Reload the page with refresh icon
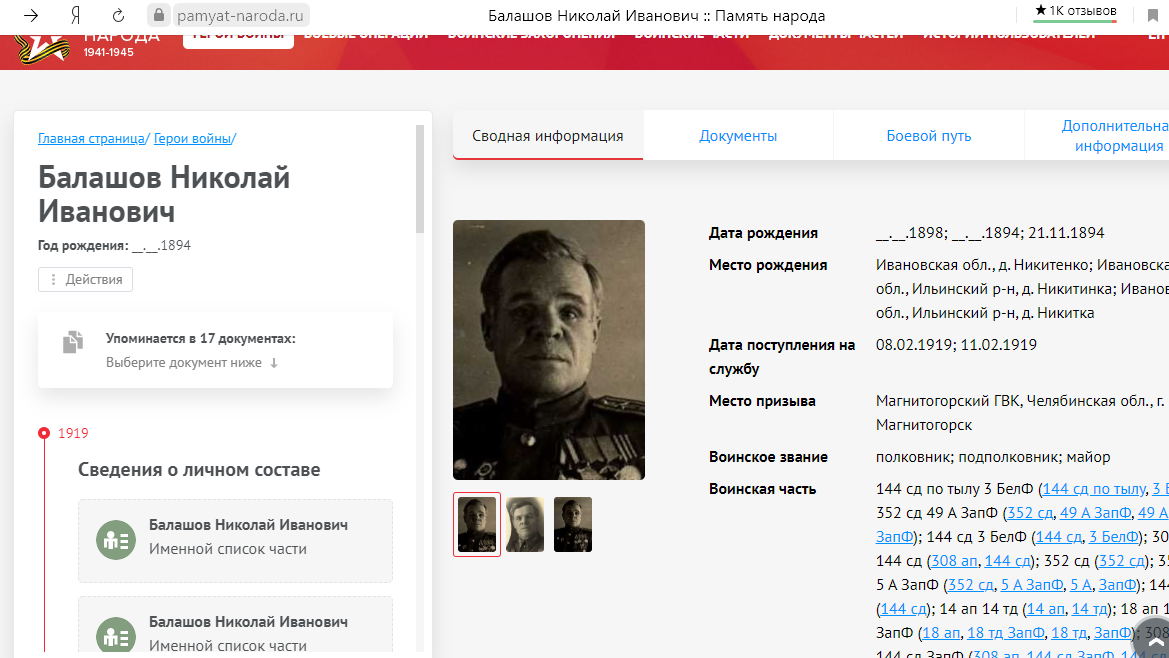This screenshot has height=658, width=1169. point(118,16)
